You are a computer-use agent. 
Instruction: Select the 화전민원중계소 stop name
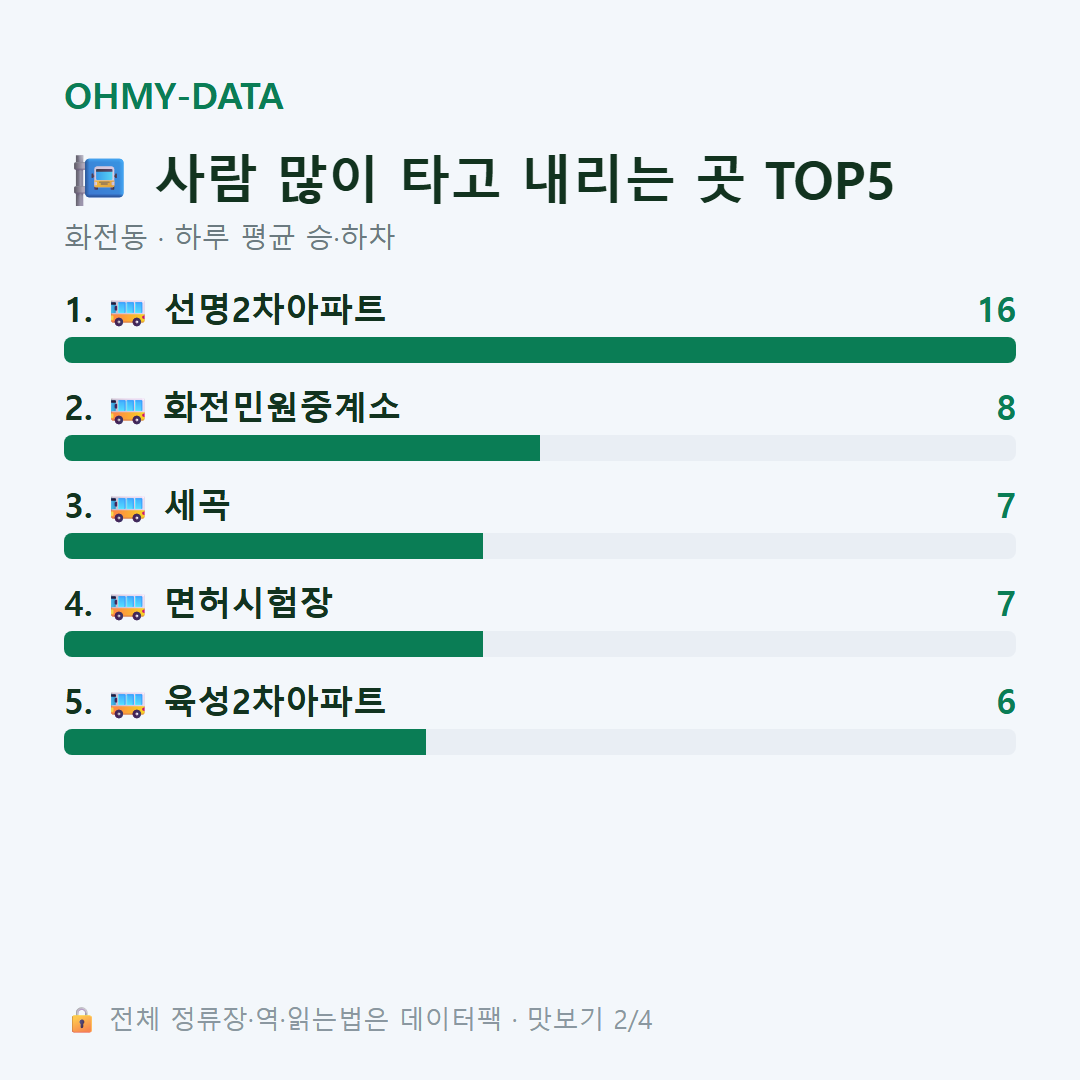pyautogui.click(x=282, y=407)
